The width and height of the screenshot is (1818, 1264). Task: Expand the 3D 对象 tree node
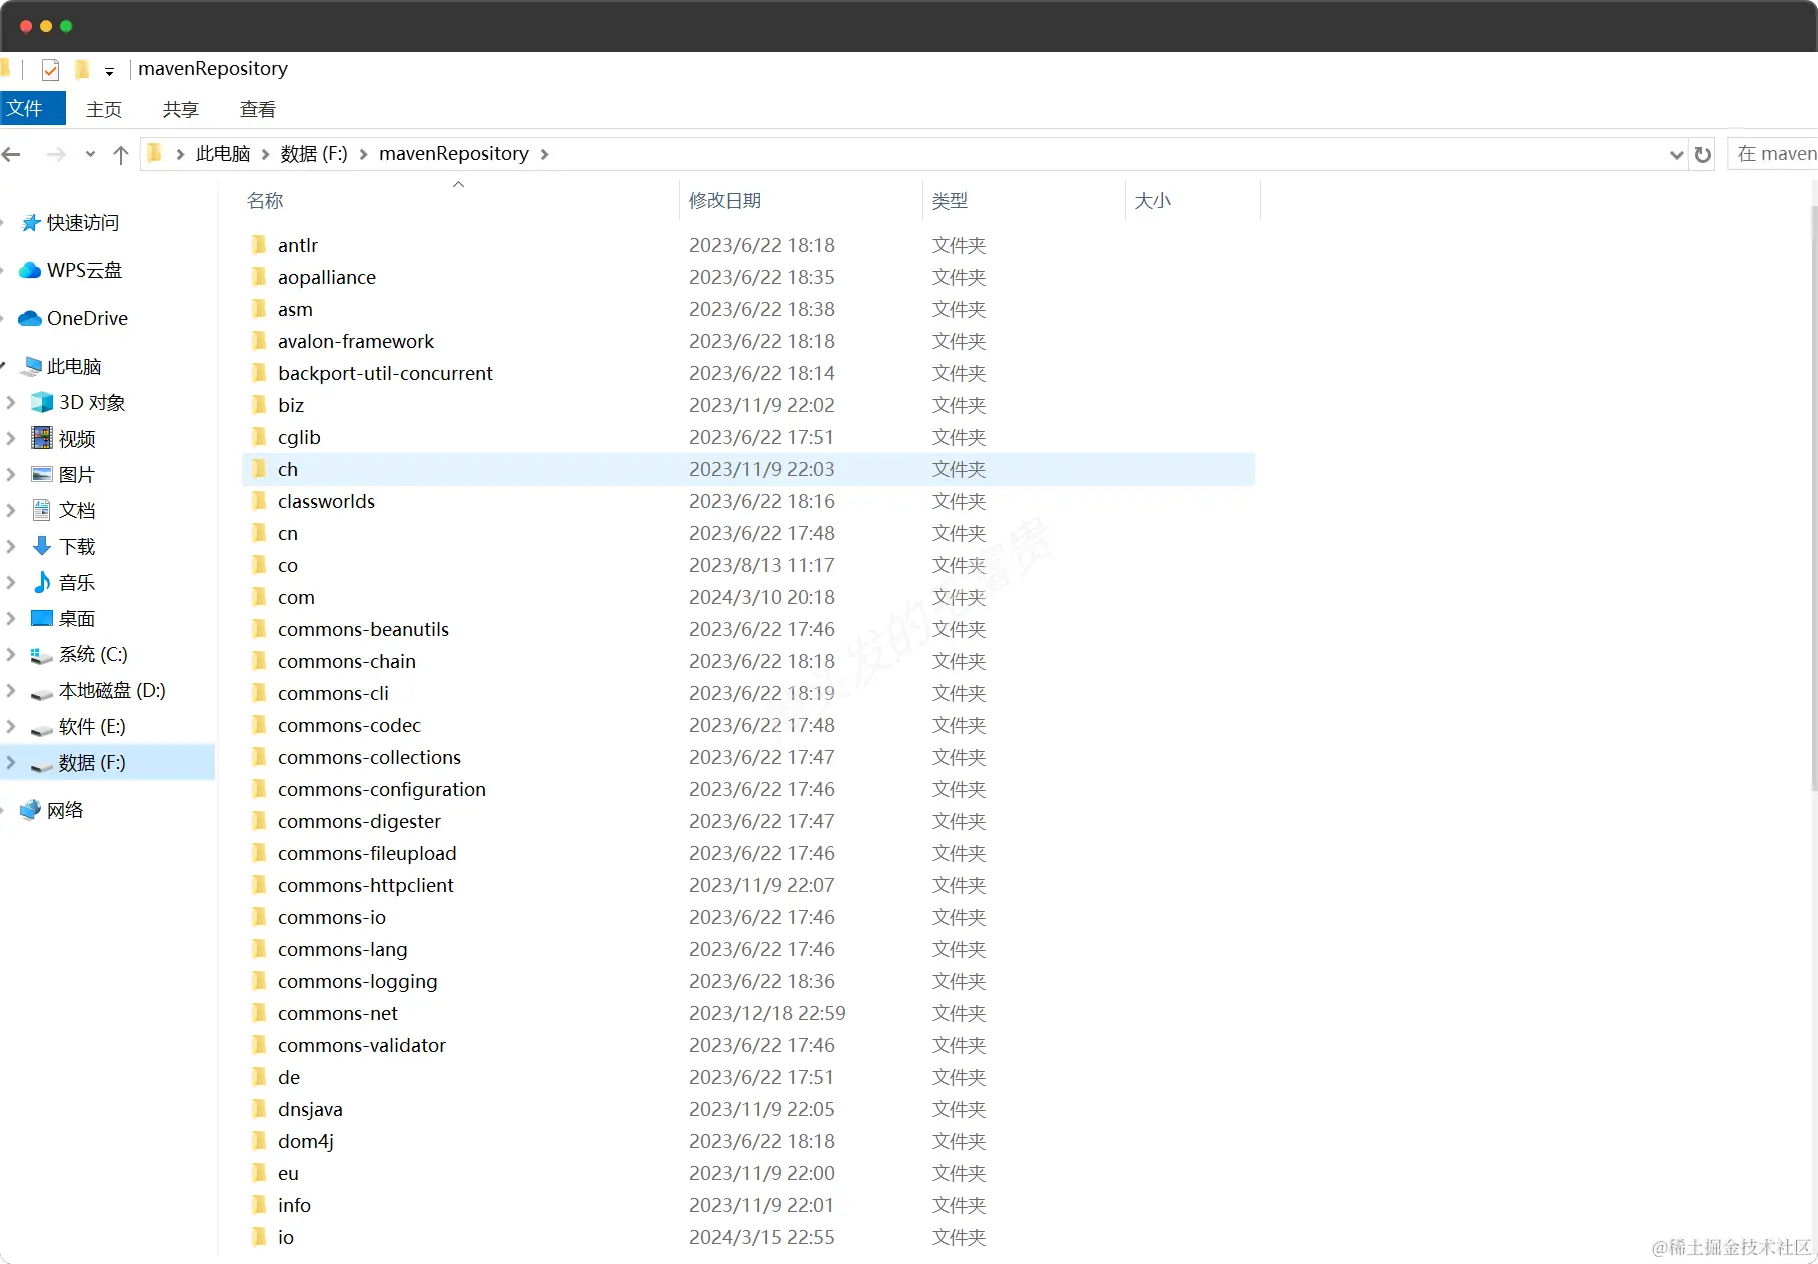(11, 402)
